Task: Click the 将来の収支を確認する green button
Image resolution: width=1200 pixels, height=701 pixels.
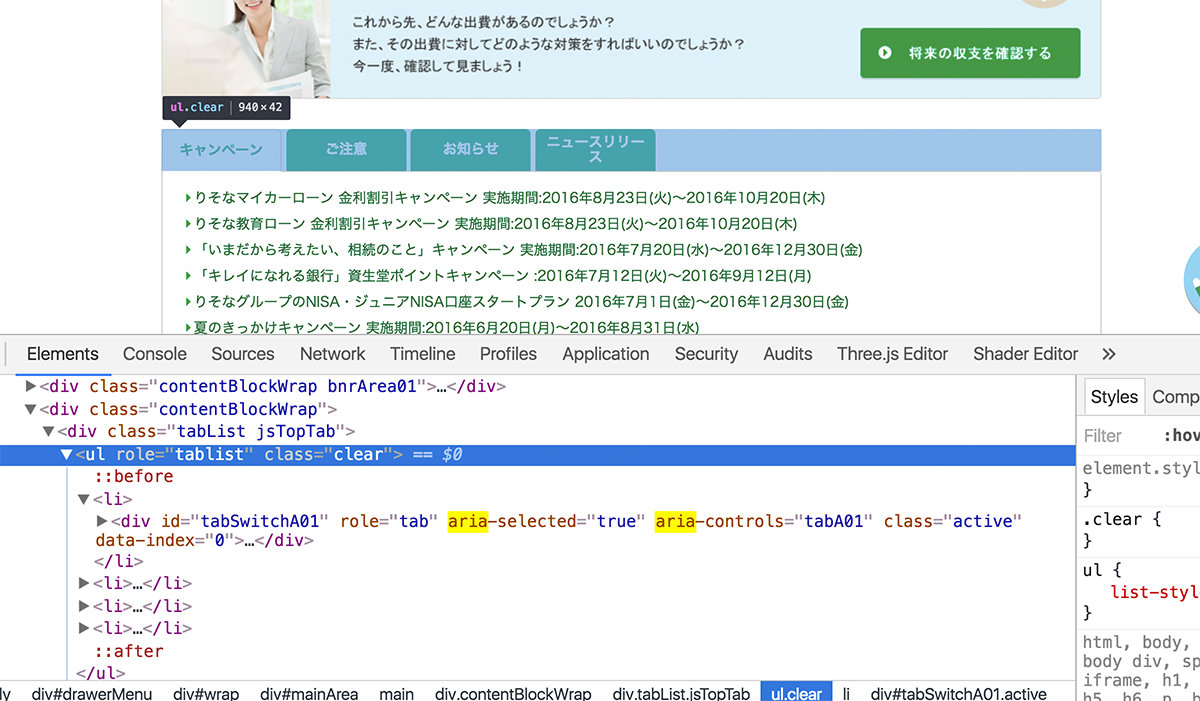Action: tap(970, 53)
